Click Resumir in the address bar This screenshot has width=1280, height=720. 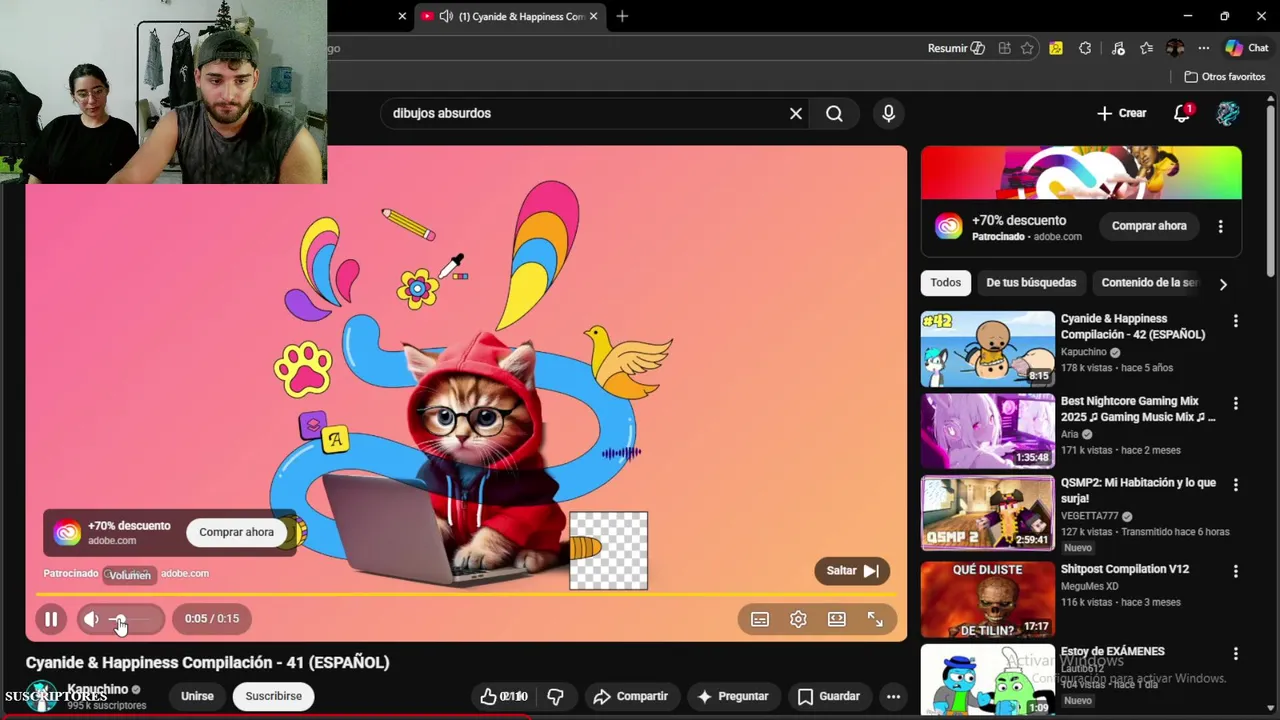[x=956, y=48]
